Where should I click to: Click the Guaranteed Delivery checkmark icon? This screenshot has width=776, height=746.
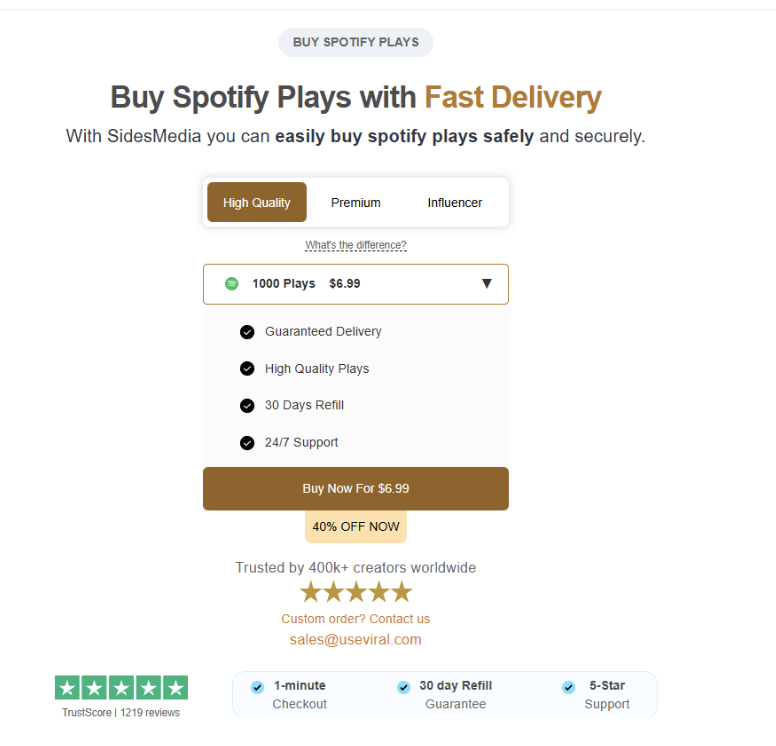click(247, 332)
